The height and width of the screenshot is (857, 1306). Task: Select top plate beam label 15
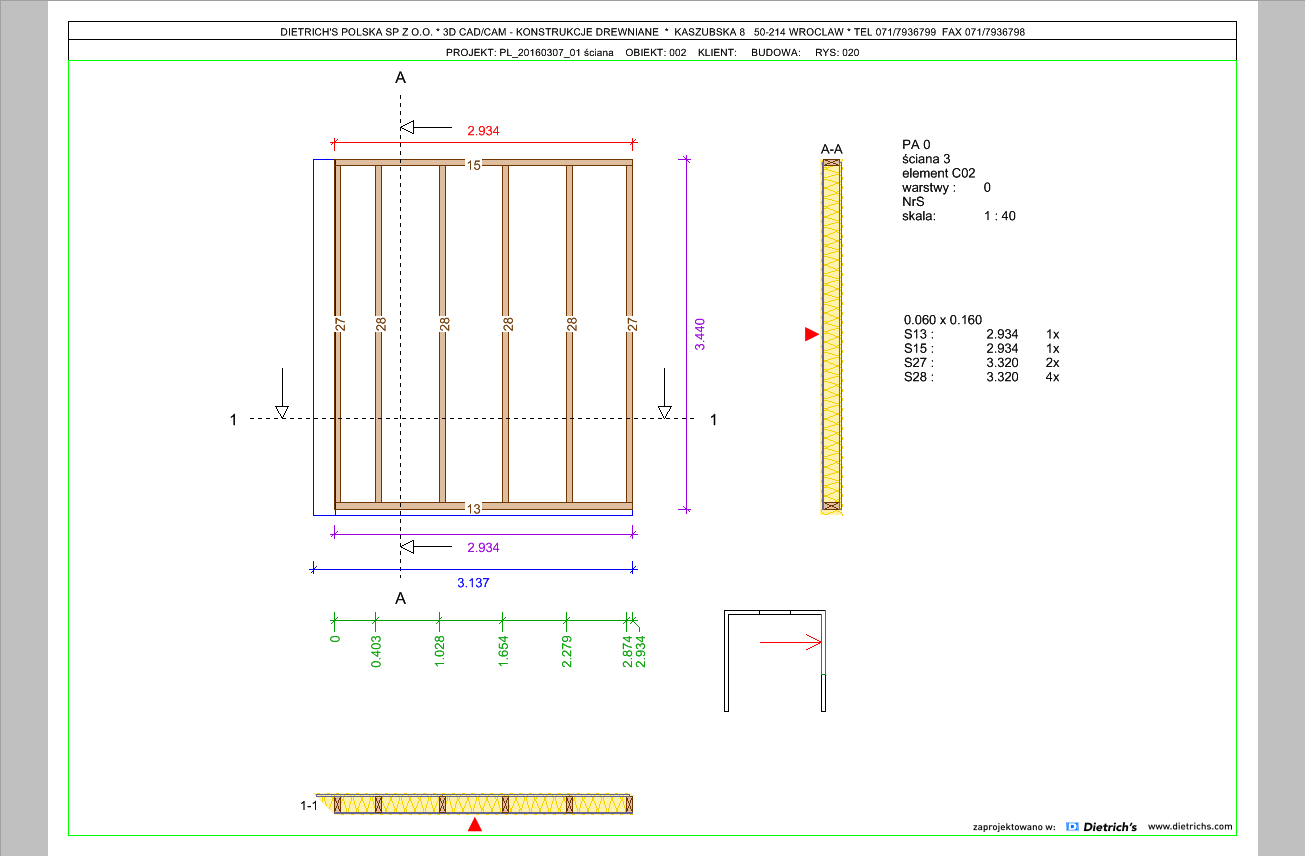(474, 165)
